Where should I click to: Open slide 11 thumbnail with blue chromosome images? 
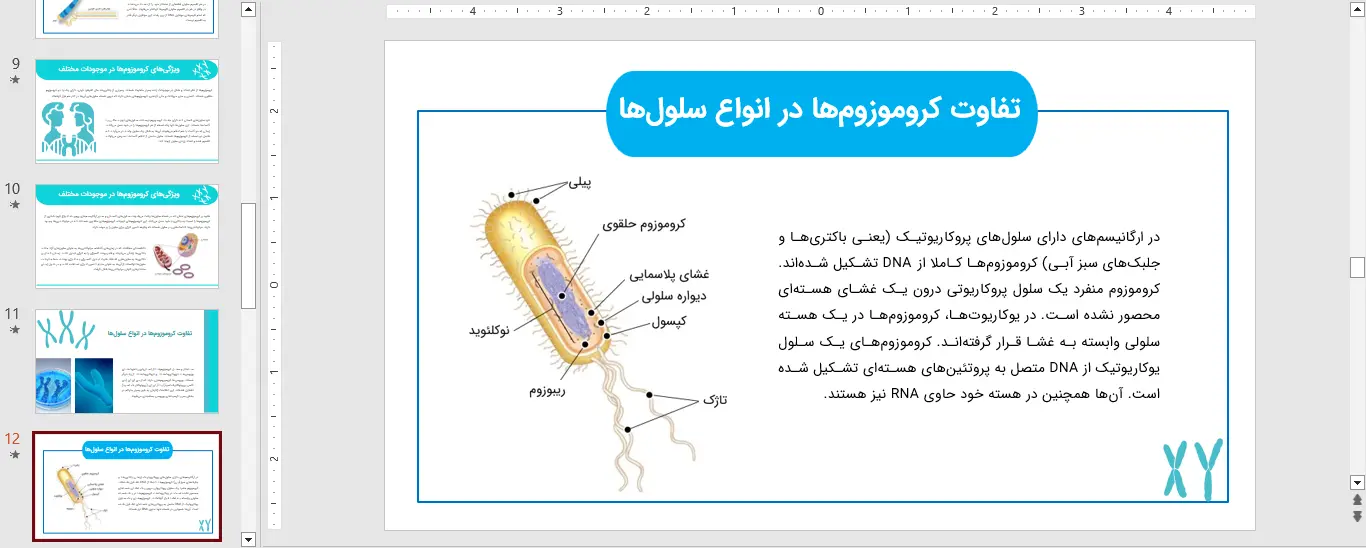(127, 361)
